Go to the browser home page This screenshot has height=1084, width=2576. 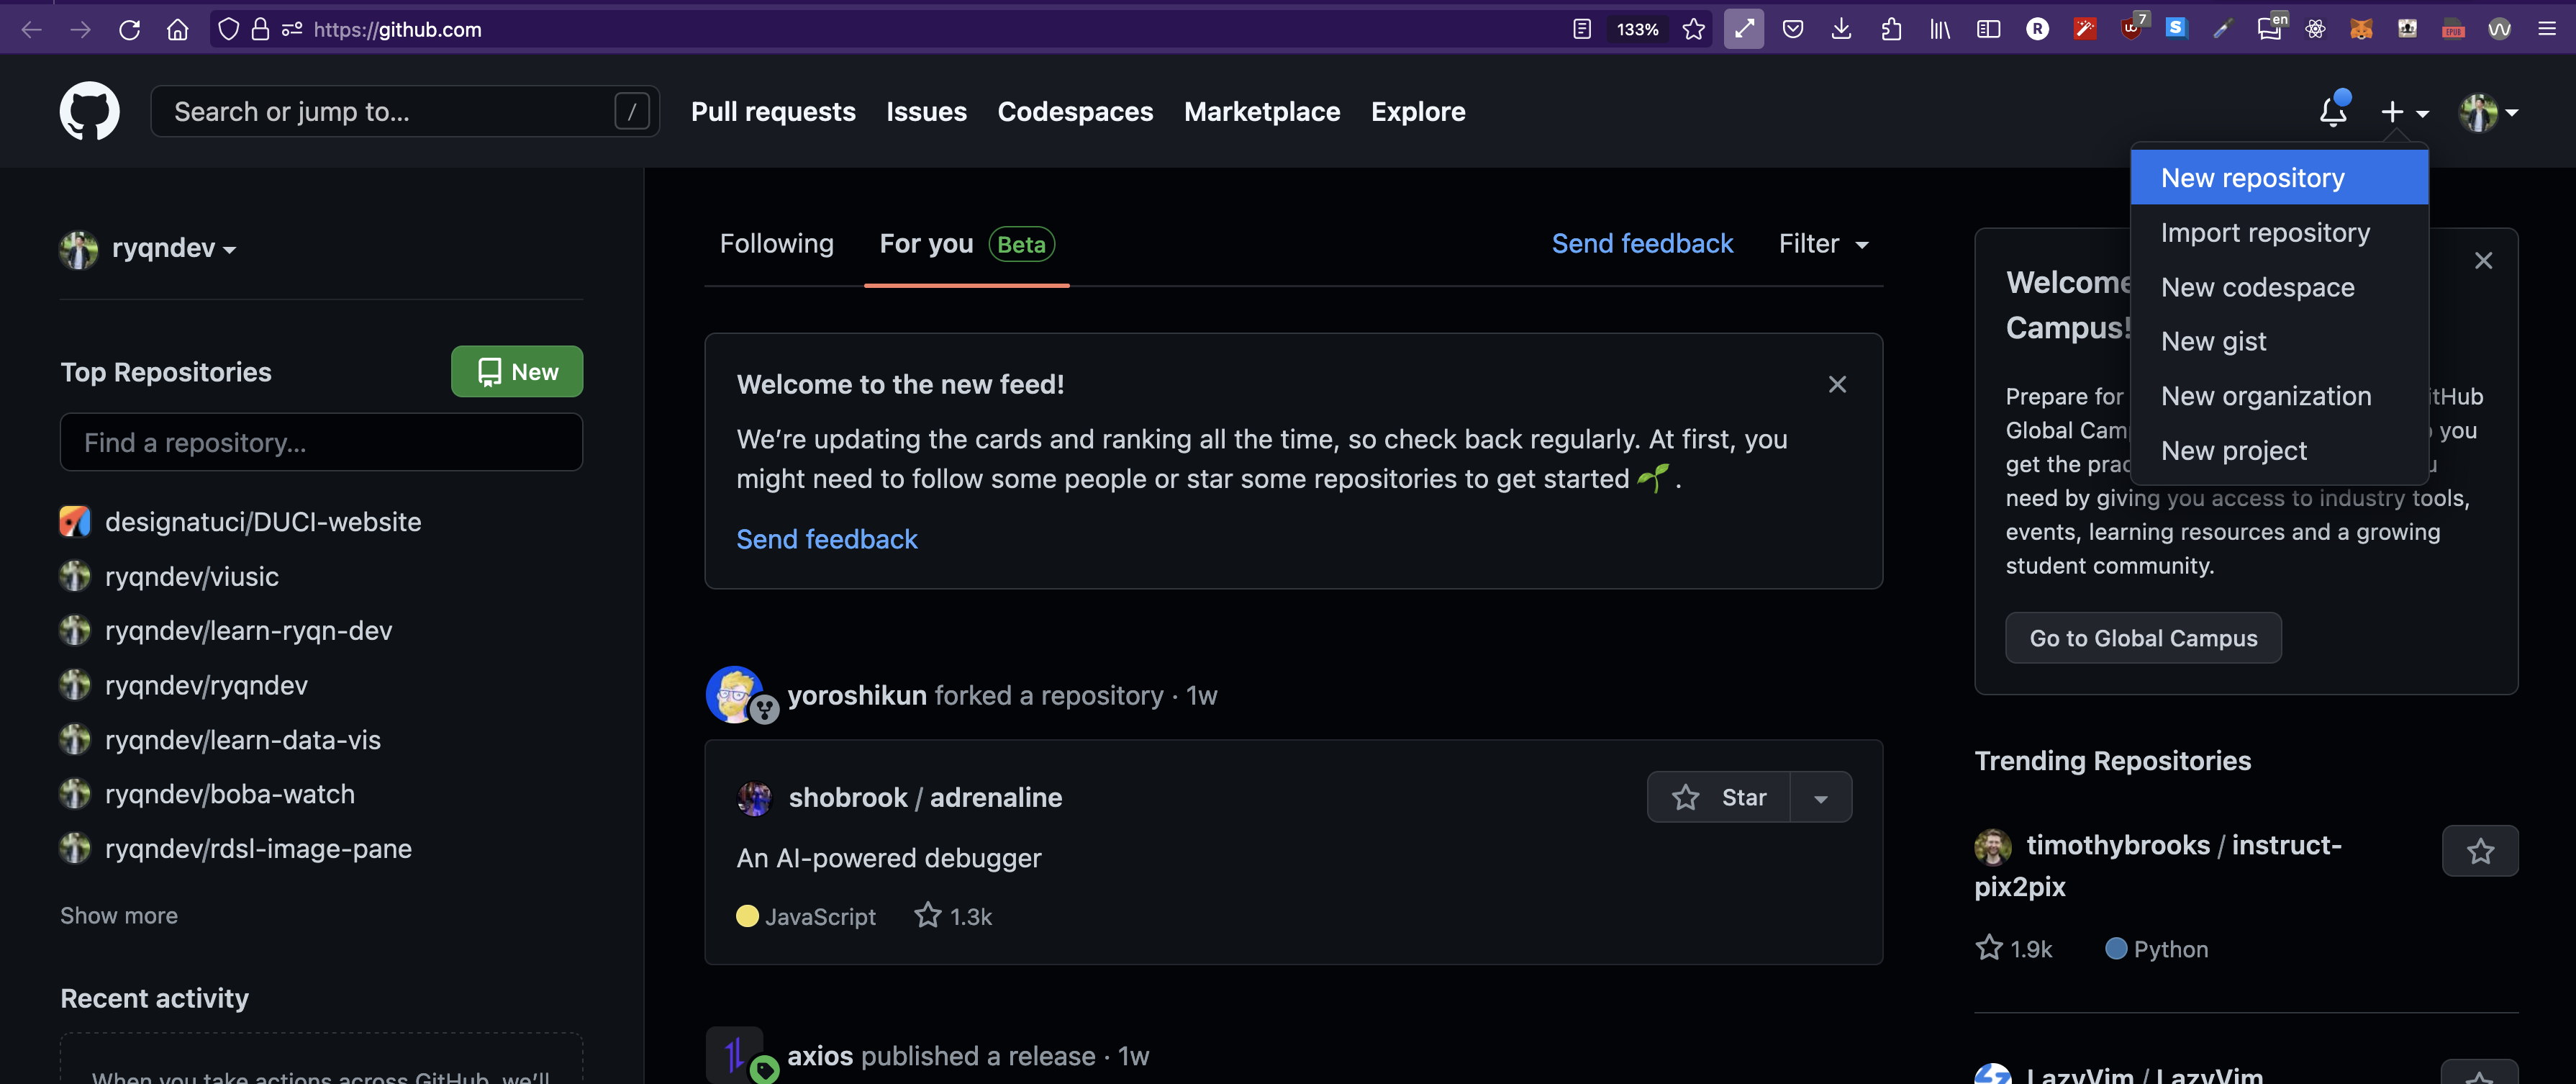[x=178, y=29]
